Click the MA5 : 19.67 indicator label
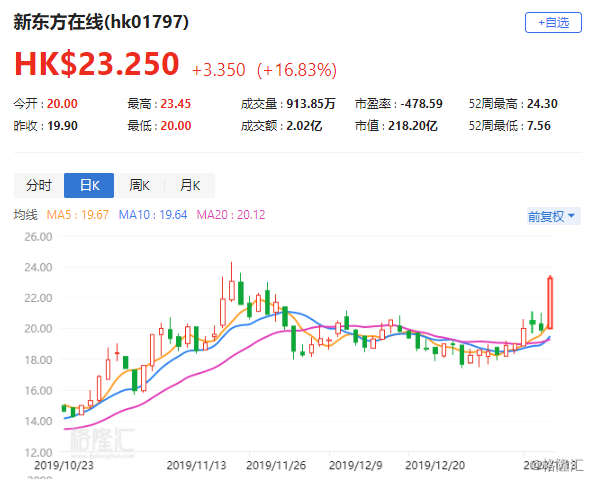This screenshot has width=591, height=479. click(x=78, y=215)
